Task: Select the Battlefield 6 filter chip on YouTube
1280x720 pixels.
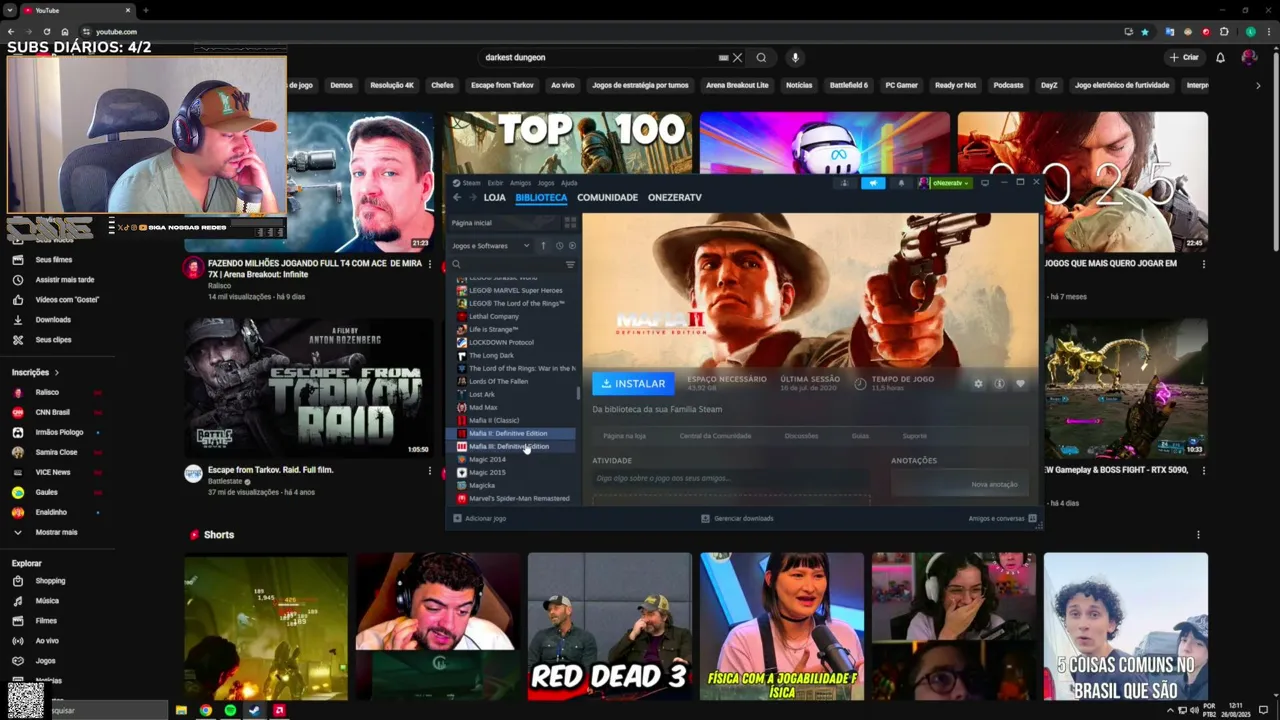Action: (849, 85)
